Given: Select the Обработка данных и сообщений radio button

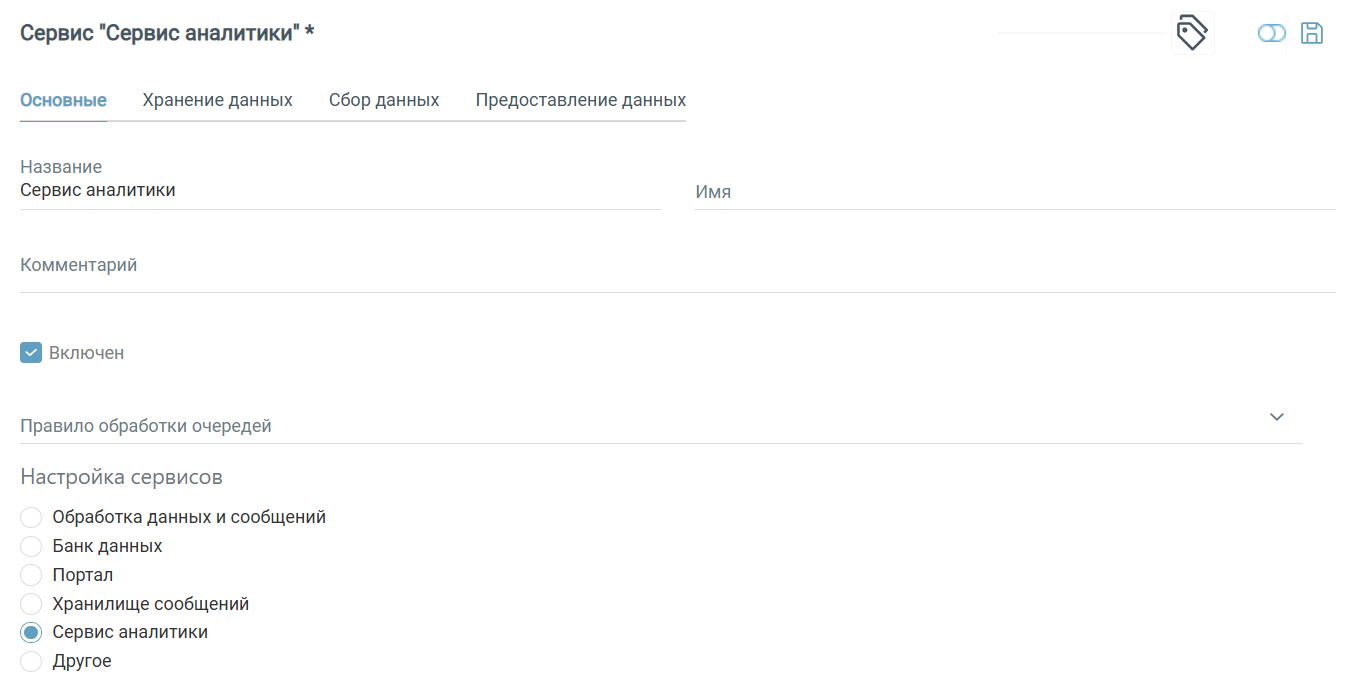Looking at the screenshot, I should pyautogui.click(x=31, y=517).
